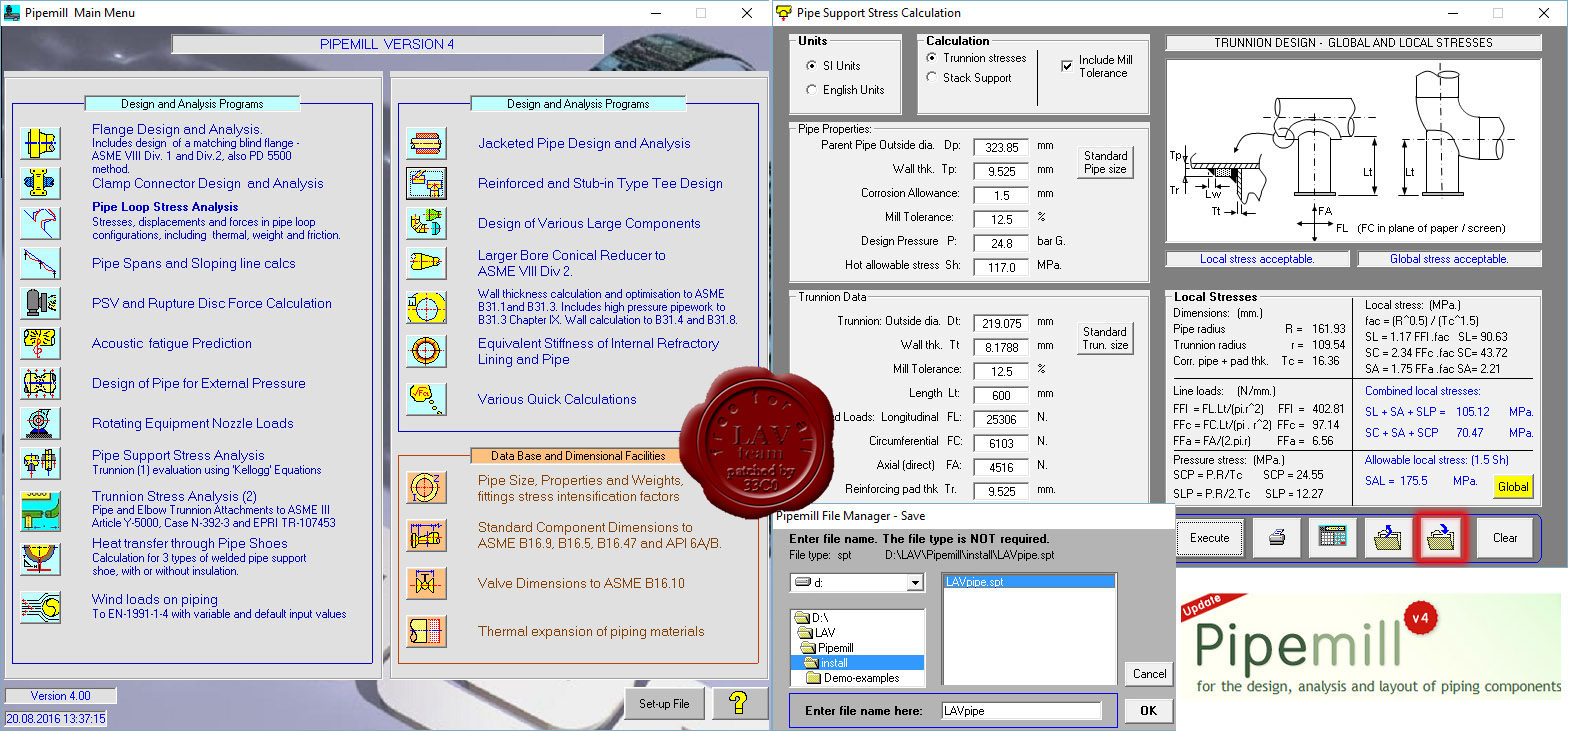Click Jacketed Pipe Design and Analysis link
This screenshot has width=1569, height=731.
(584, 143)
